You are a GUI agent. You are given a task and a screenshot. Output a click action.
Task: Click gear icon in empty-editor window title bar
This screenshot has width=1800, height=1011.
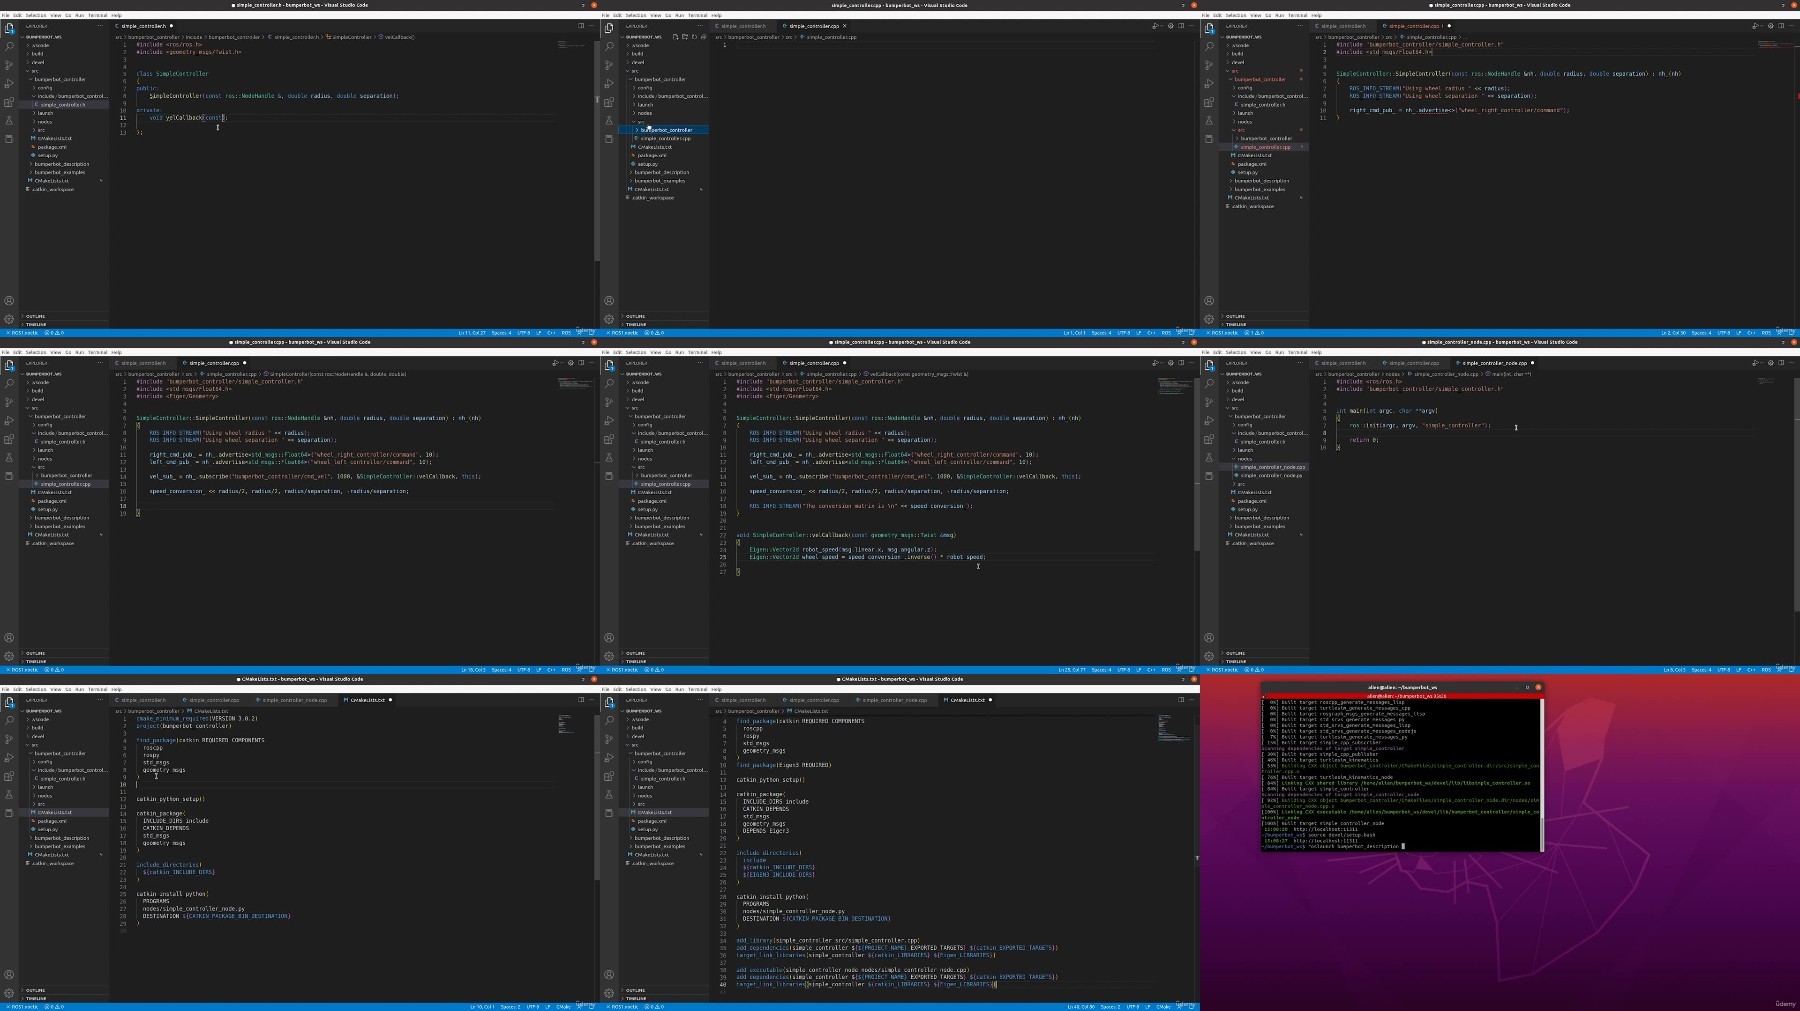[1171, 26]
